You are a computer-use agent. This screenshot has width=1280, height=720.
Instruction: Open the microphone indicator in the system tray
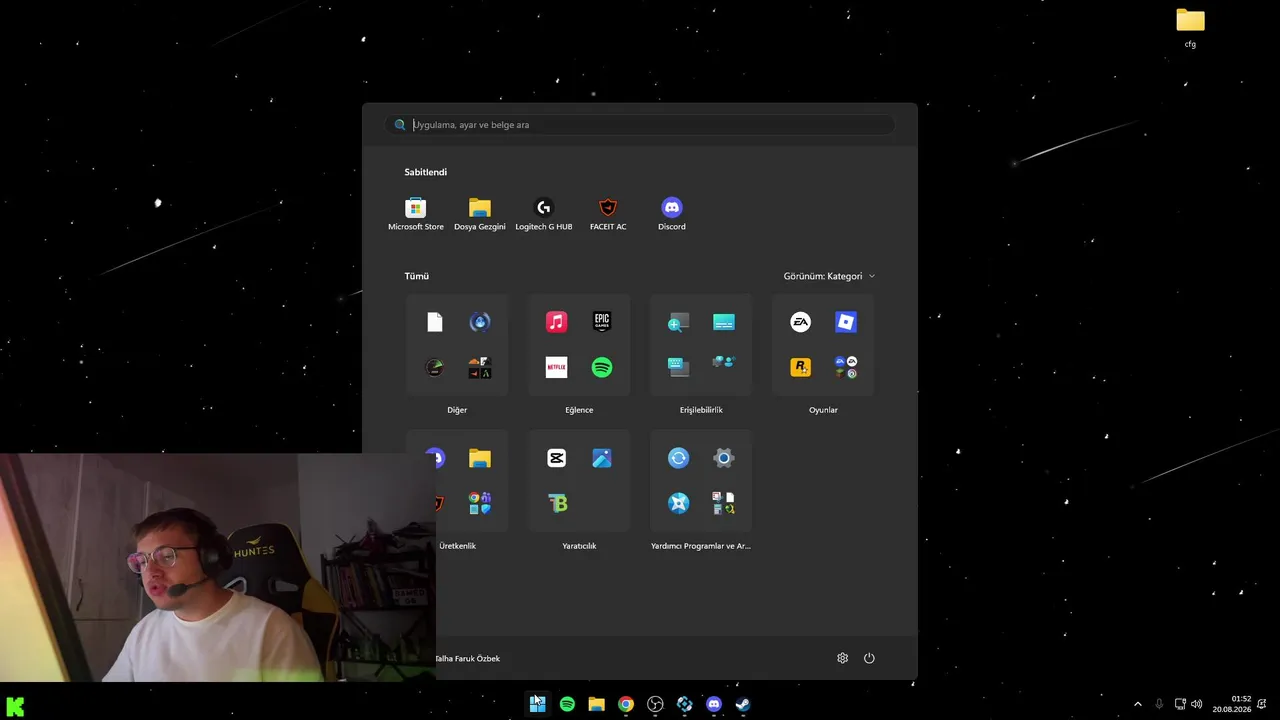pos(1159,704)
